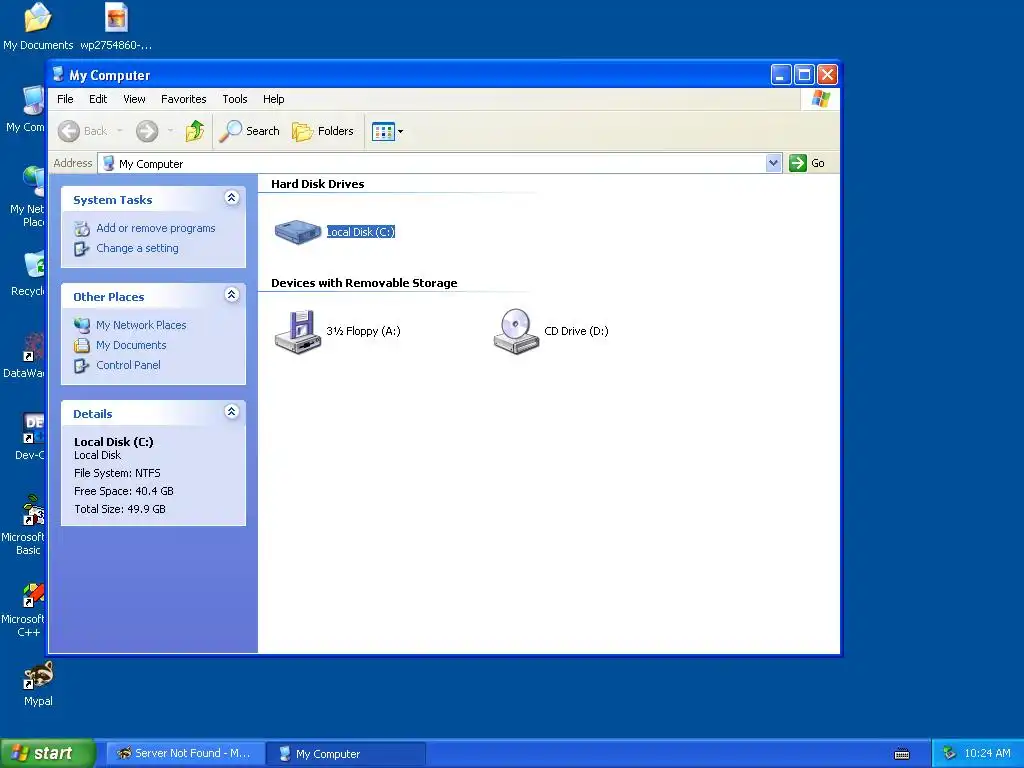Screen dimensions: 1024x768
Task: Click the Windows flag logo in menu bar
Action: 820,99
